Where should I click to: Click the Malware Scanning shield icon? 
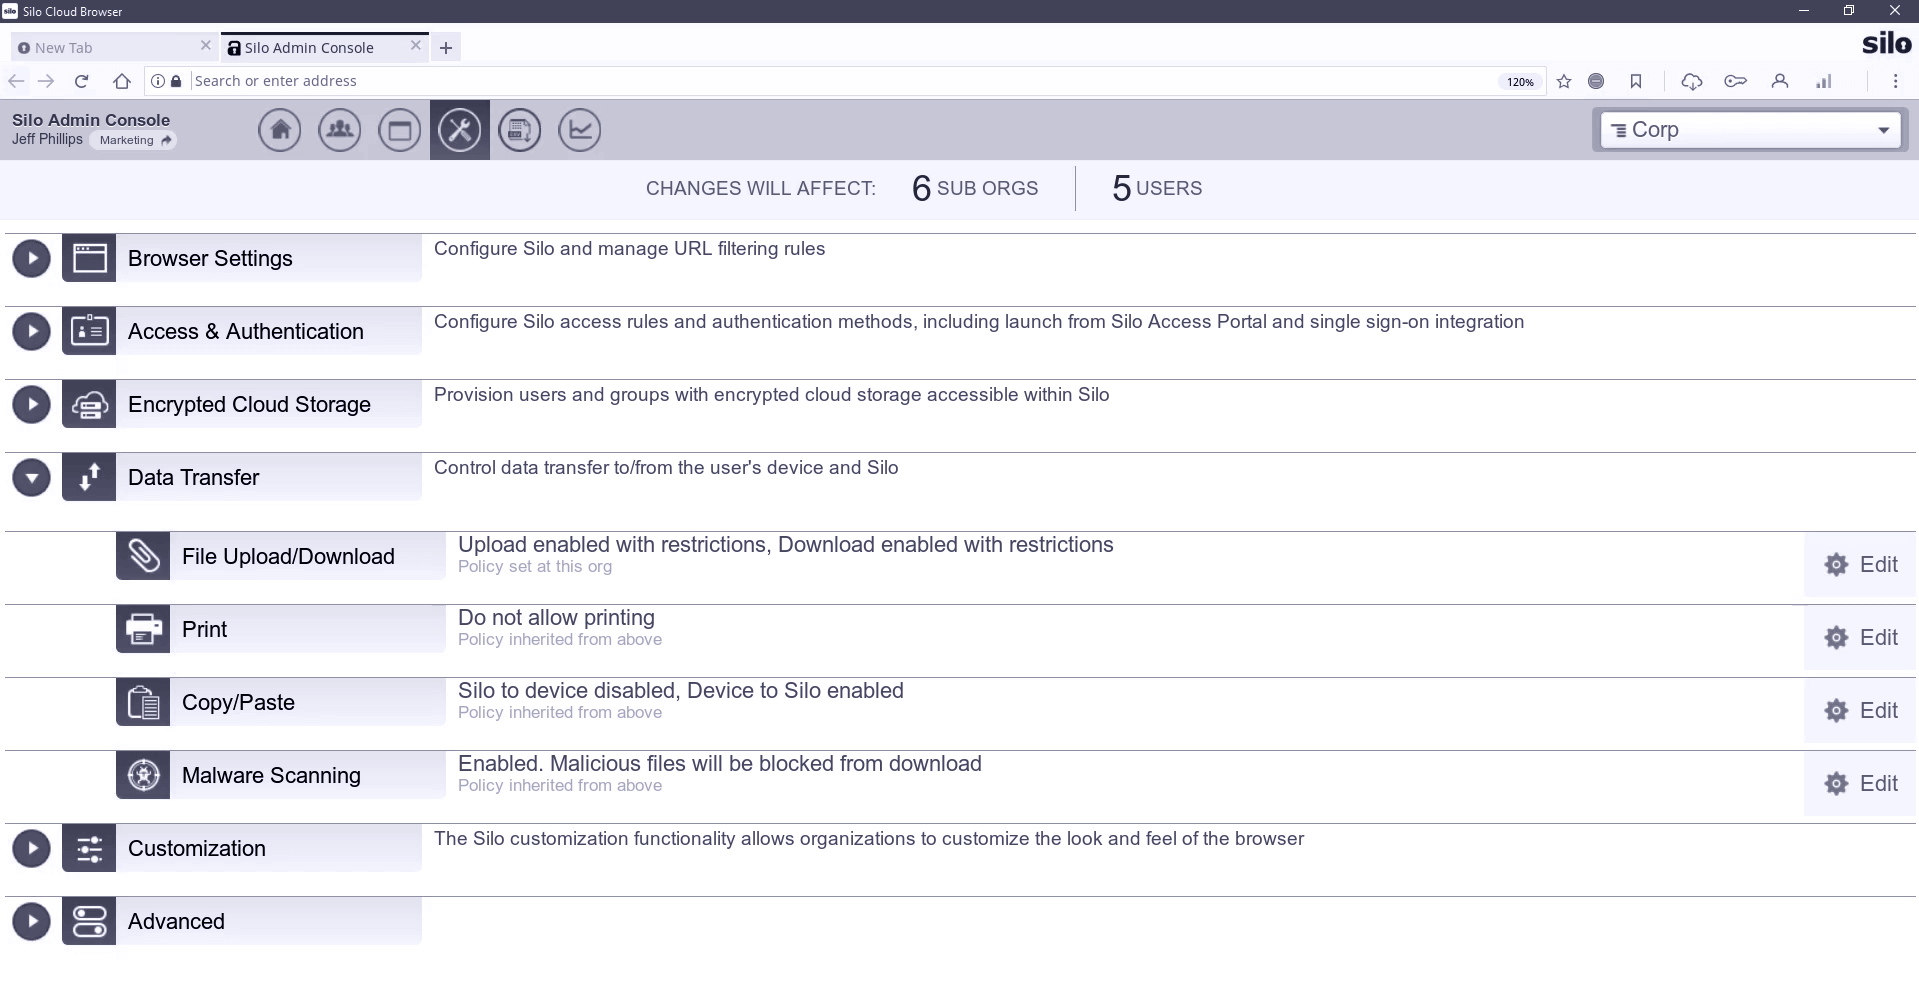click(x=143, y=775)
